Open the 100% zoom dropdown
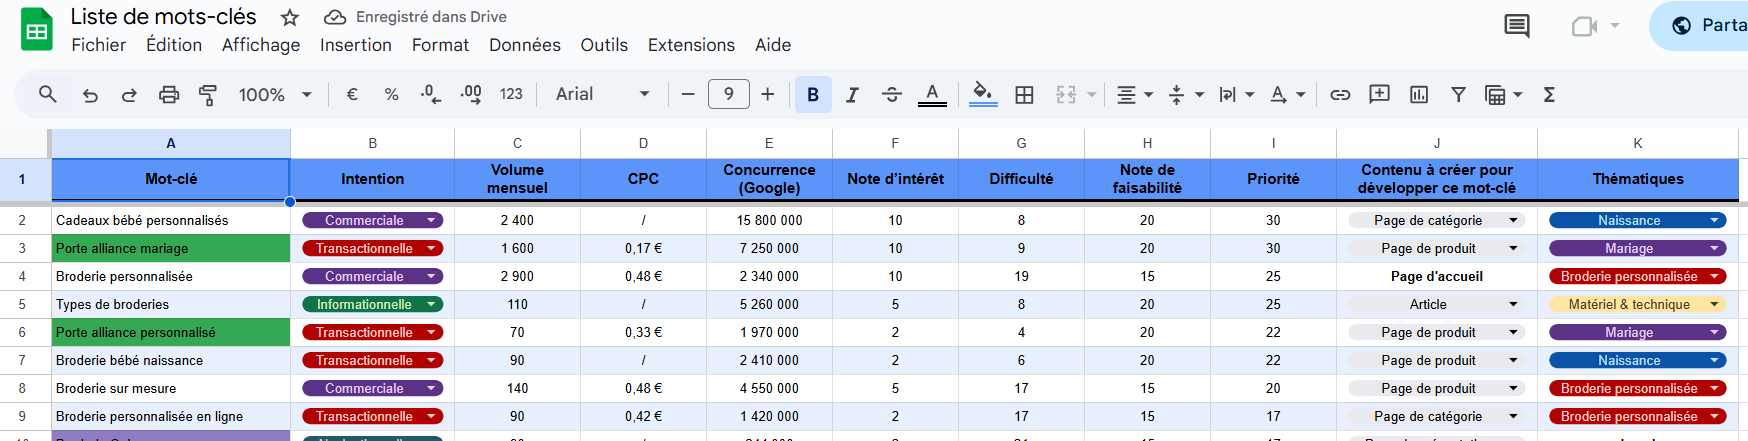Image resolution: width=1748 pixels, height=441 pixels. pyautogui.click(x=275, y=95)
